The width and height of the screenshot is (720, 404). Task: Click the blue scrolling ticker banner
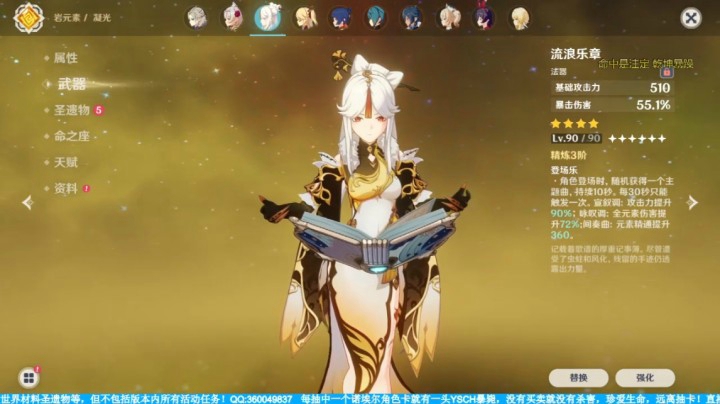(360, 398)
